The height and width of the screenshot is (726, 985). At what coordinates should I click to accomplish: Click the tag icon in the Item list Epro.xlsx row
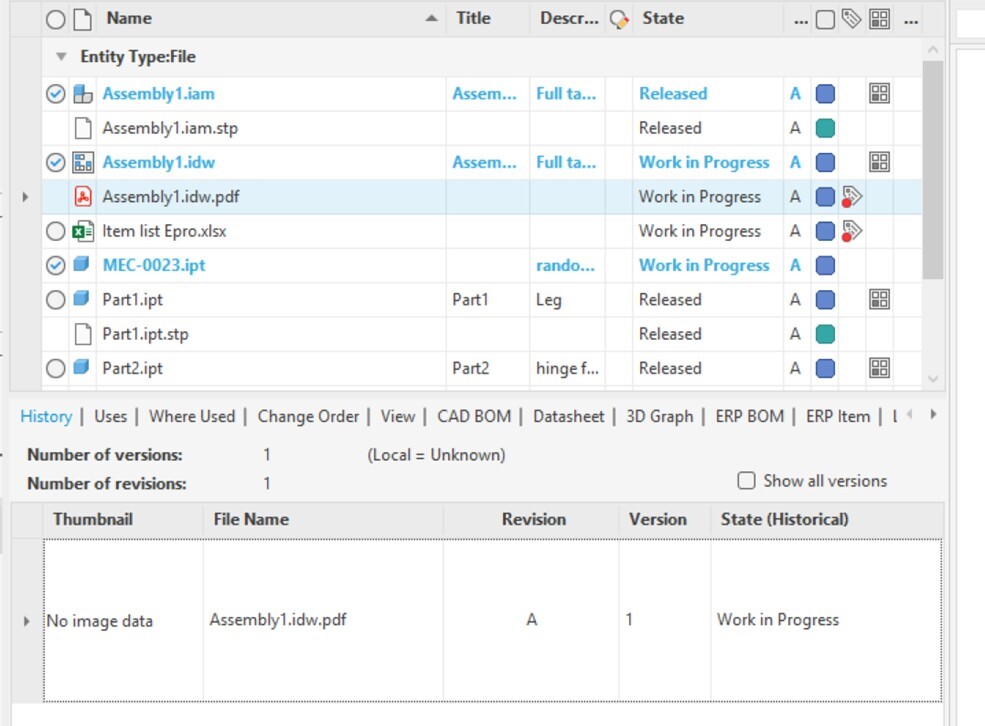point(851,231)
